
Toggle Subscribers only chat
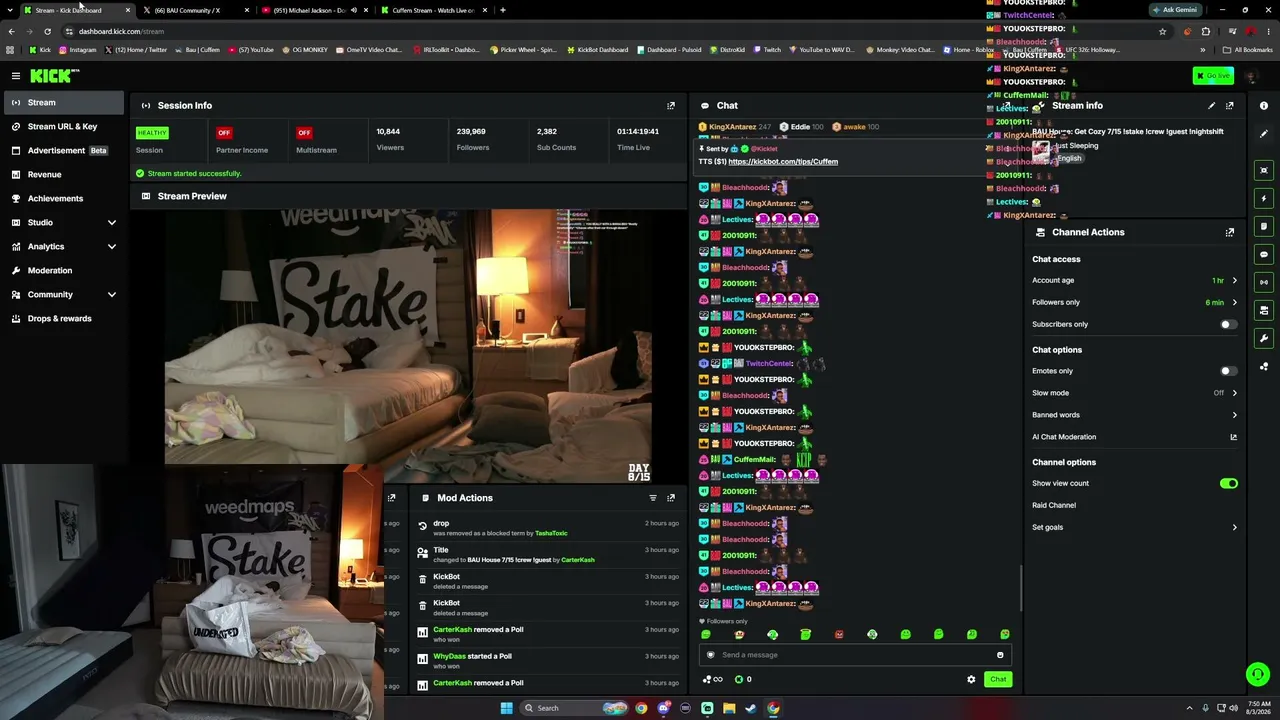pyautogui.click(x=1228, y=324)
